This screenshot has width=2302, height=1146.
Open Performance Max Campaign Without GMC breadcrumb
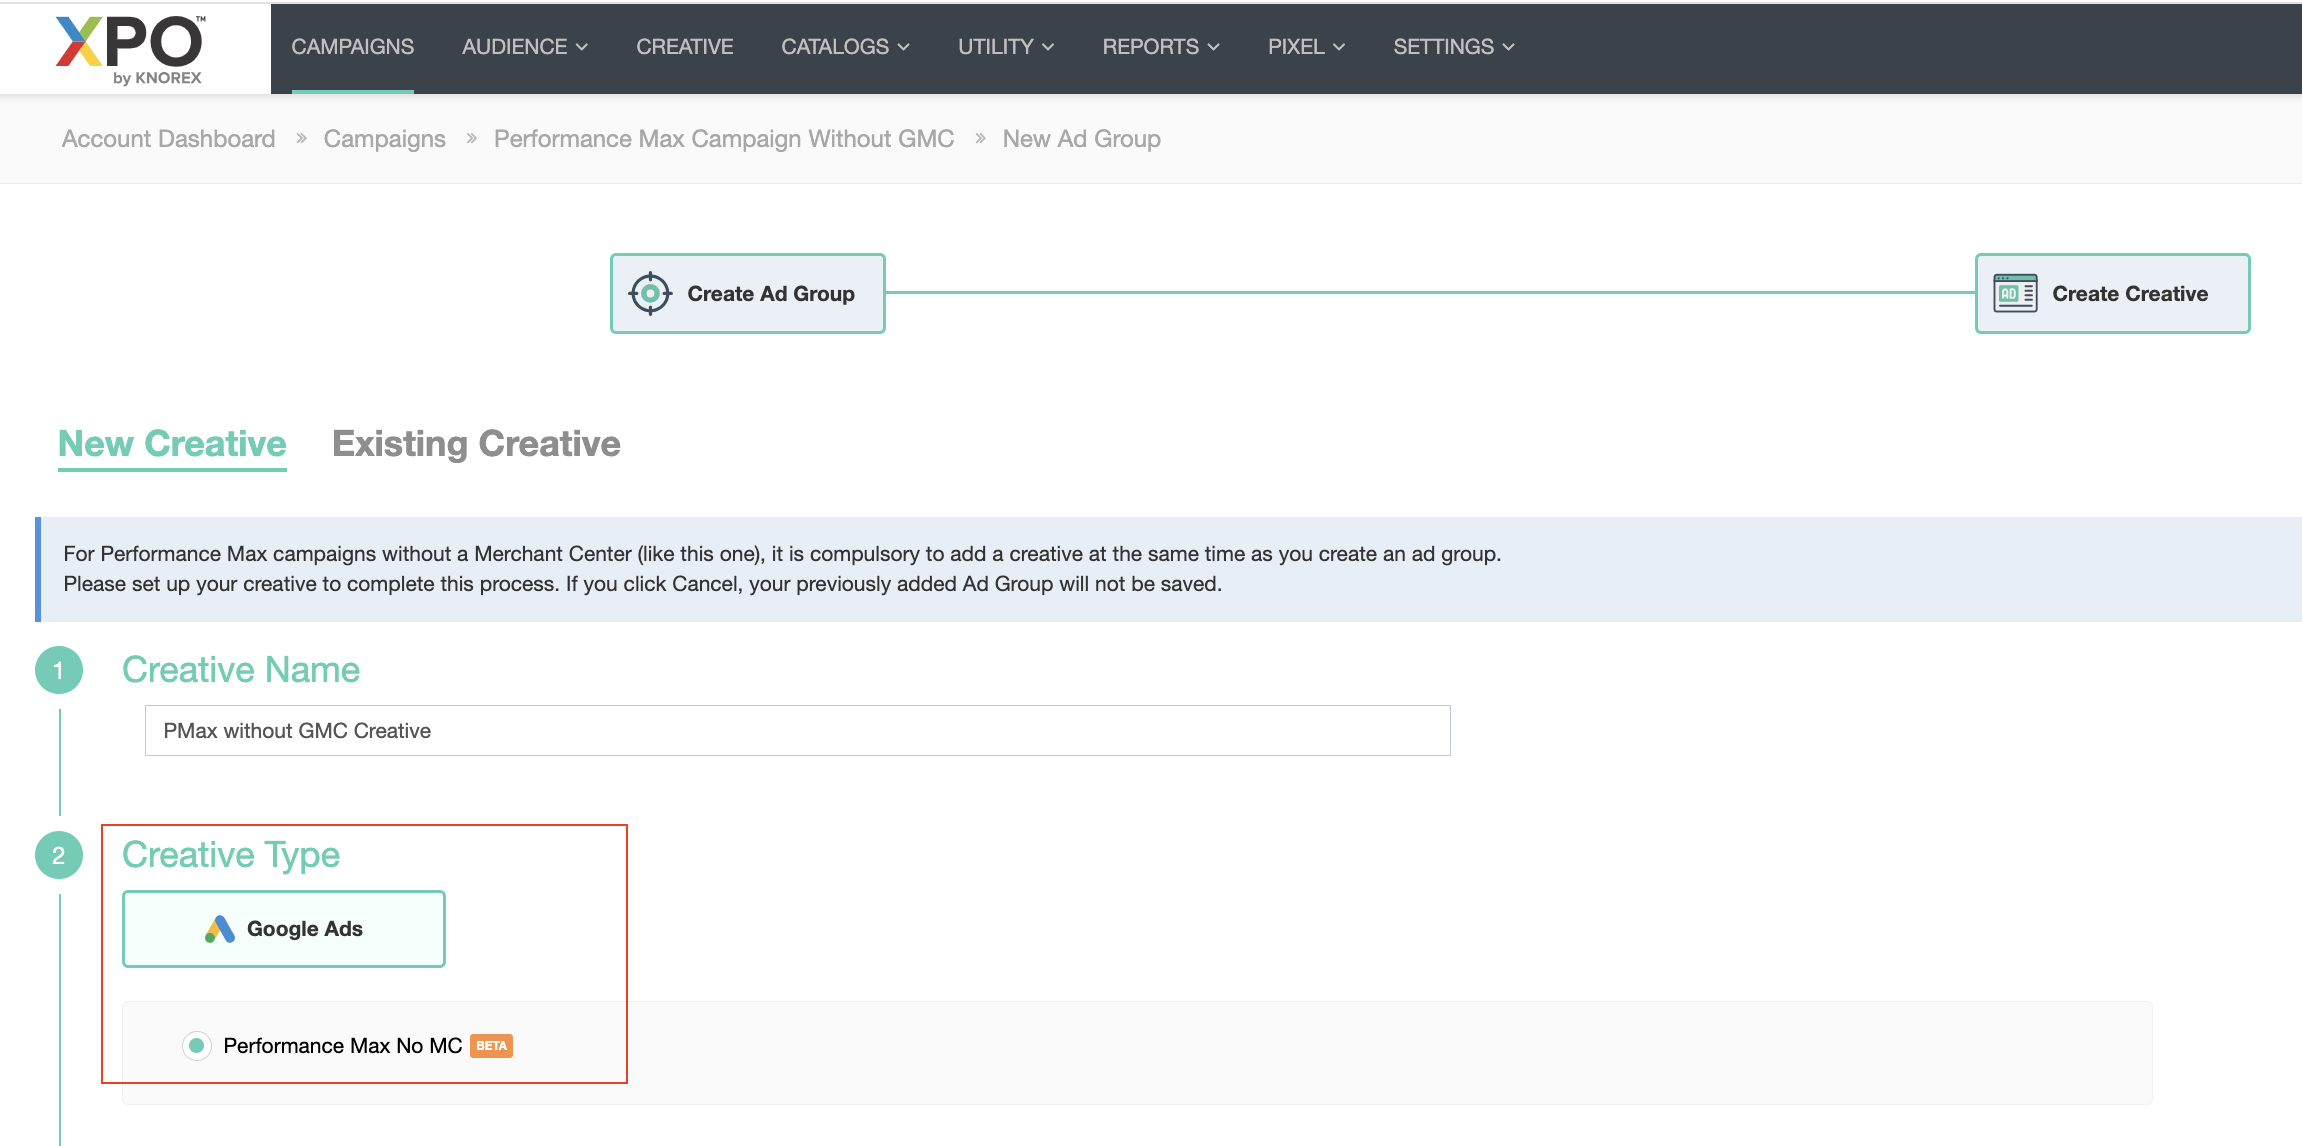724,139
